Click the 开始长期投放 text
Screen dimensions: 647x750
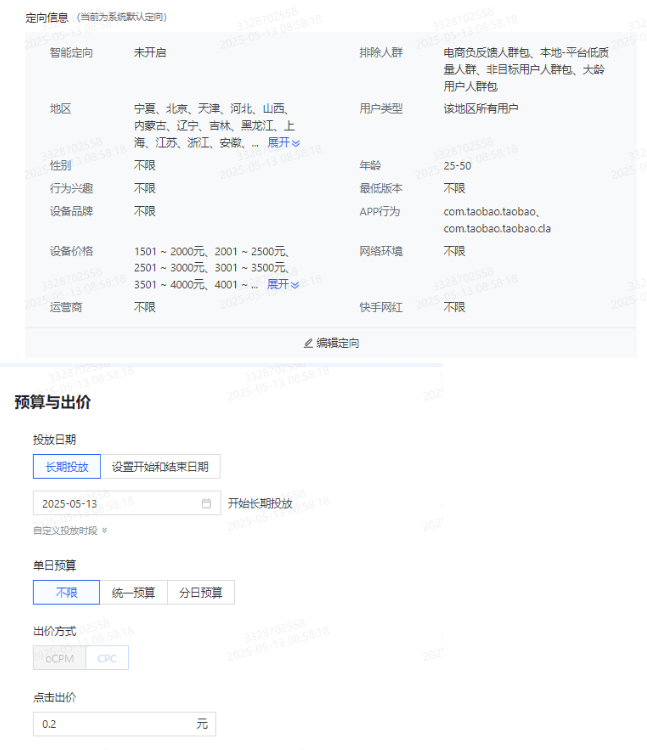pyautogui.click(x=260, y=503)
